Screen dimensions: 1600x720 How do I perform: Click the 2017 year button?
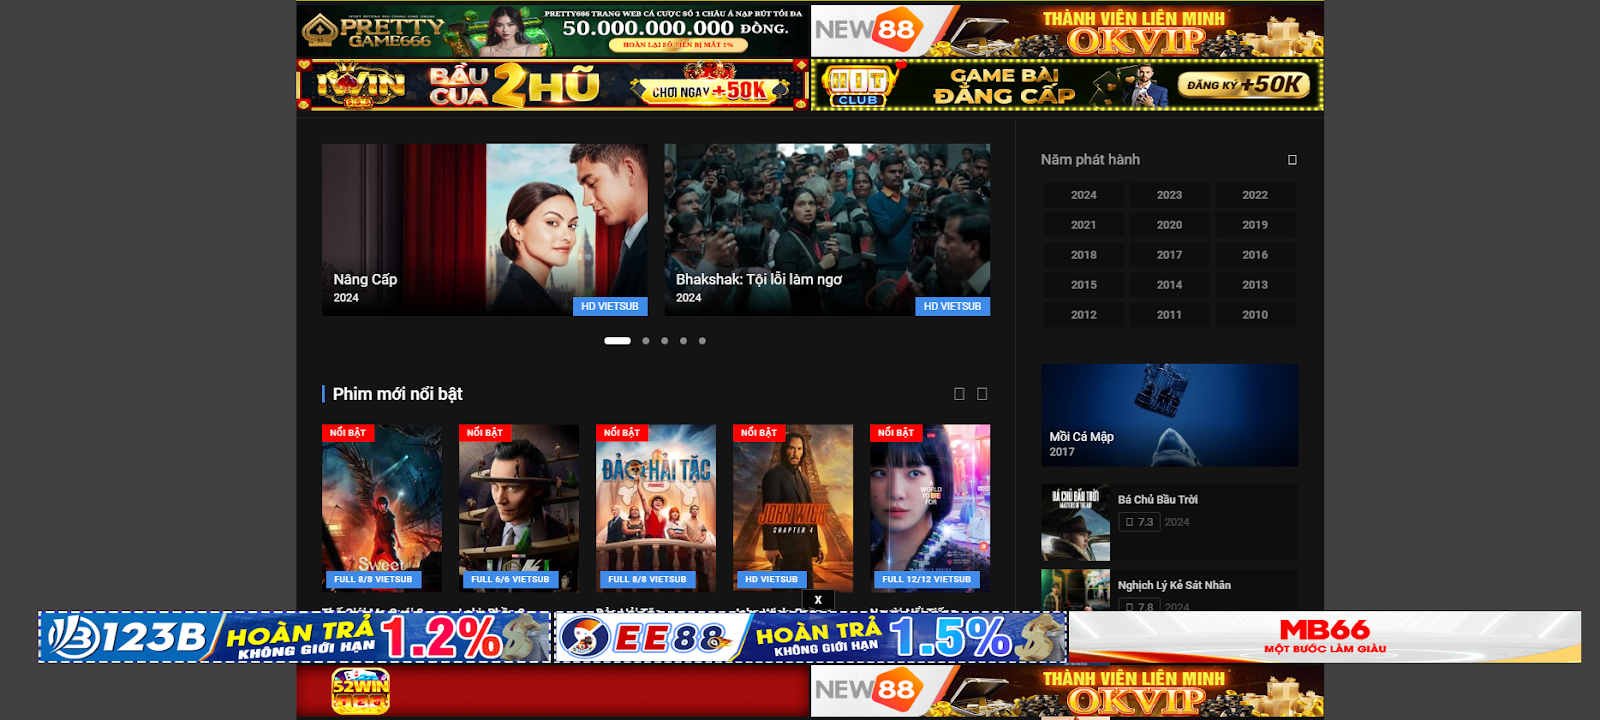coord(1169,255)
